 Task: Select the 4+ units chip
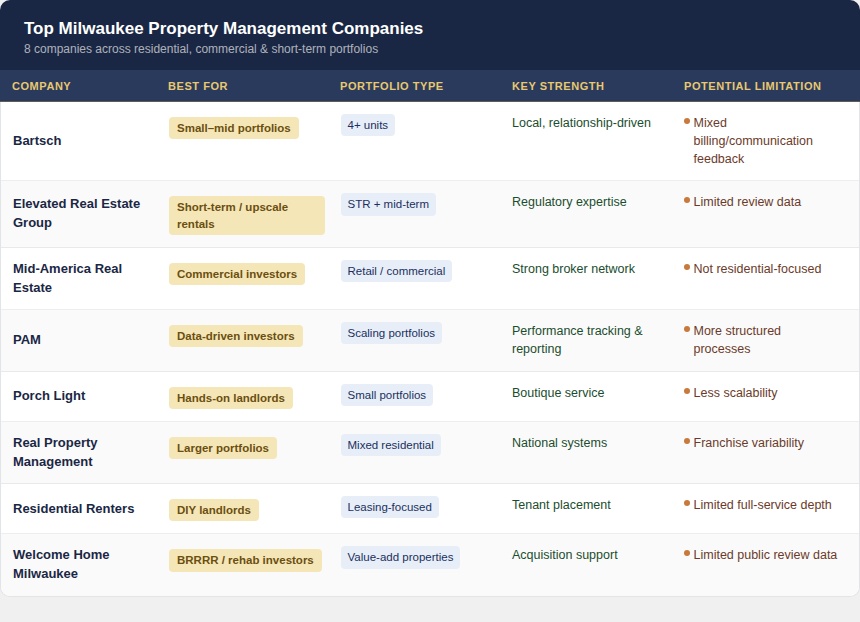[368, 125]
